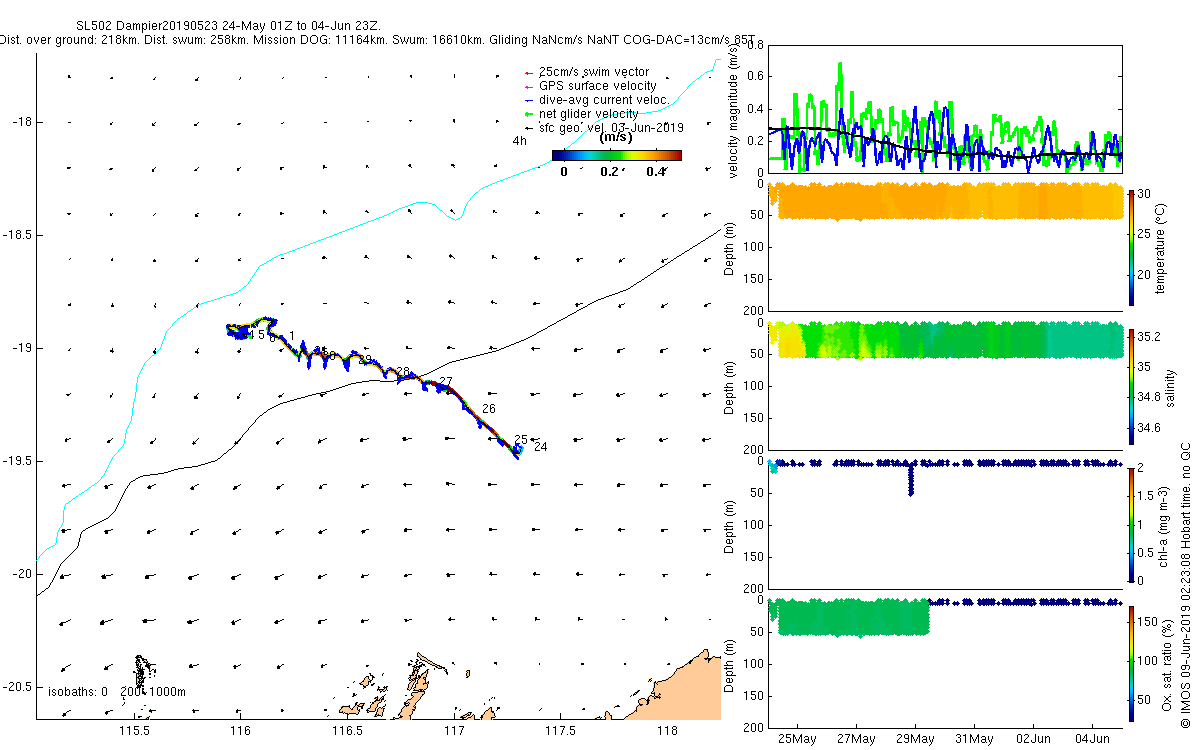The height and width of the screenshot is (750, 1200).
Task: Click the 'Dist. over ground: 218km' subtitle line
Action: coord(378,40)
